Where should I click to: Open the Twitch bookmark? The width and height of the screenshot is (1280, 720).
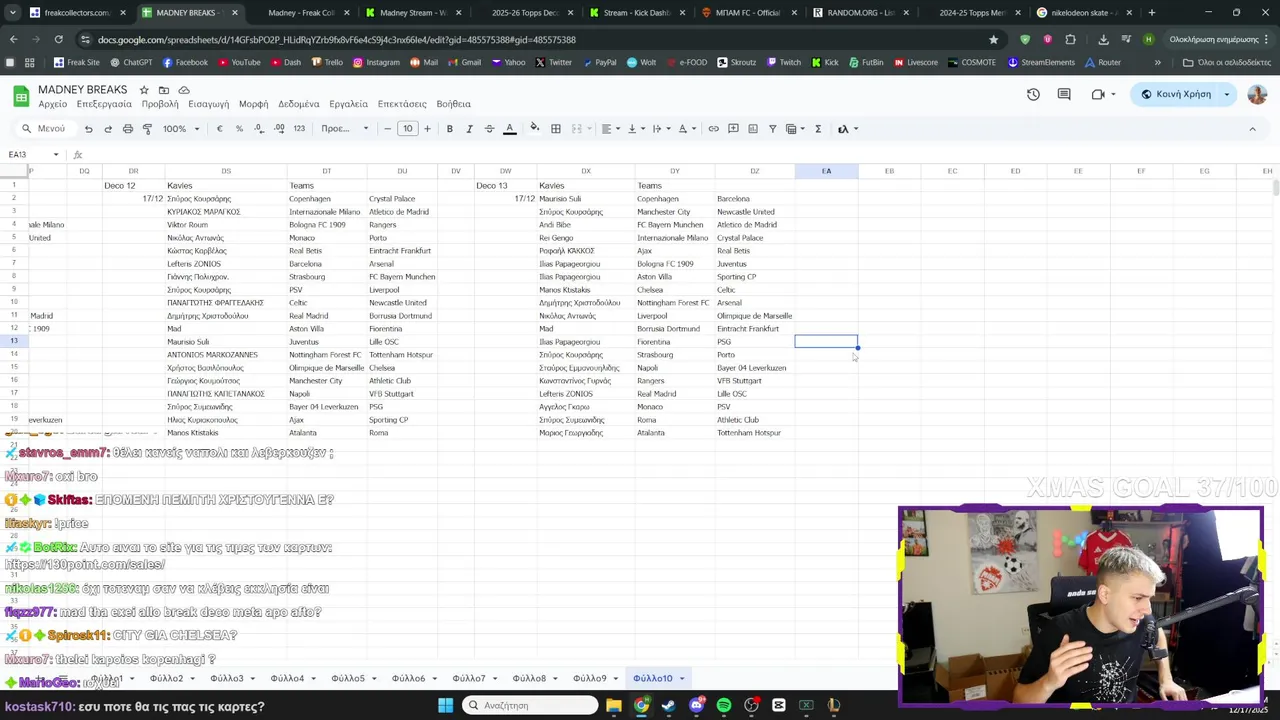(x=783, y=62)
